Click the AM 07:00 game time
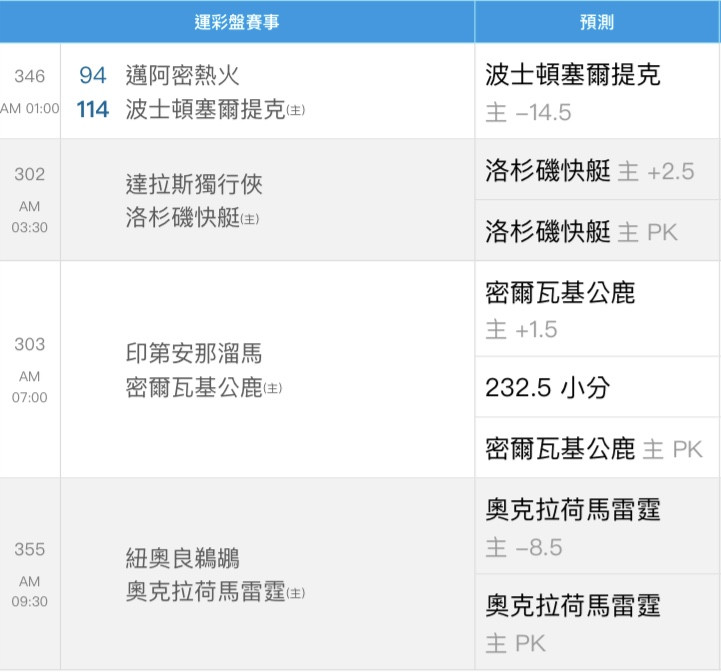The image size is (721, 672). 30,387
